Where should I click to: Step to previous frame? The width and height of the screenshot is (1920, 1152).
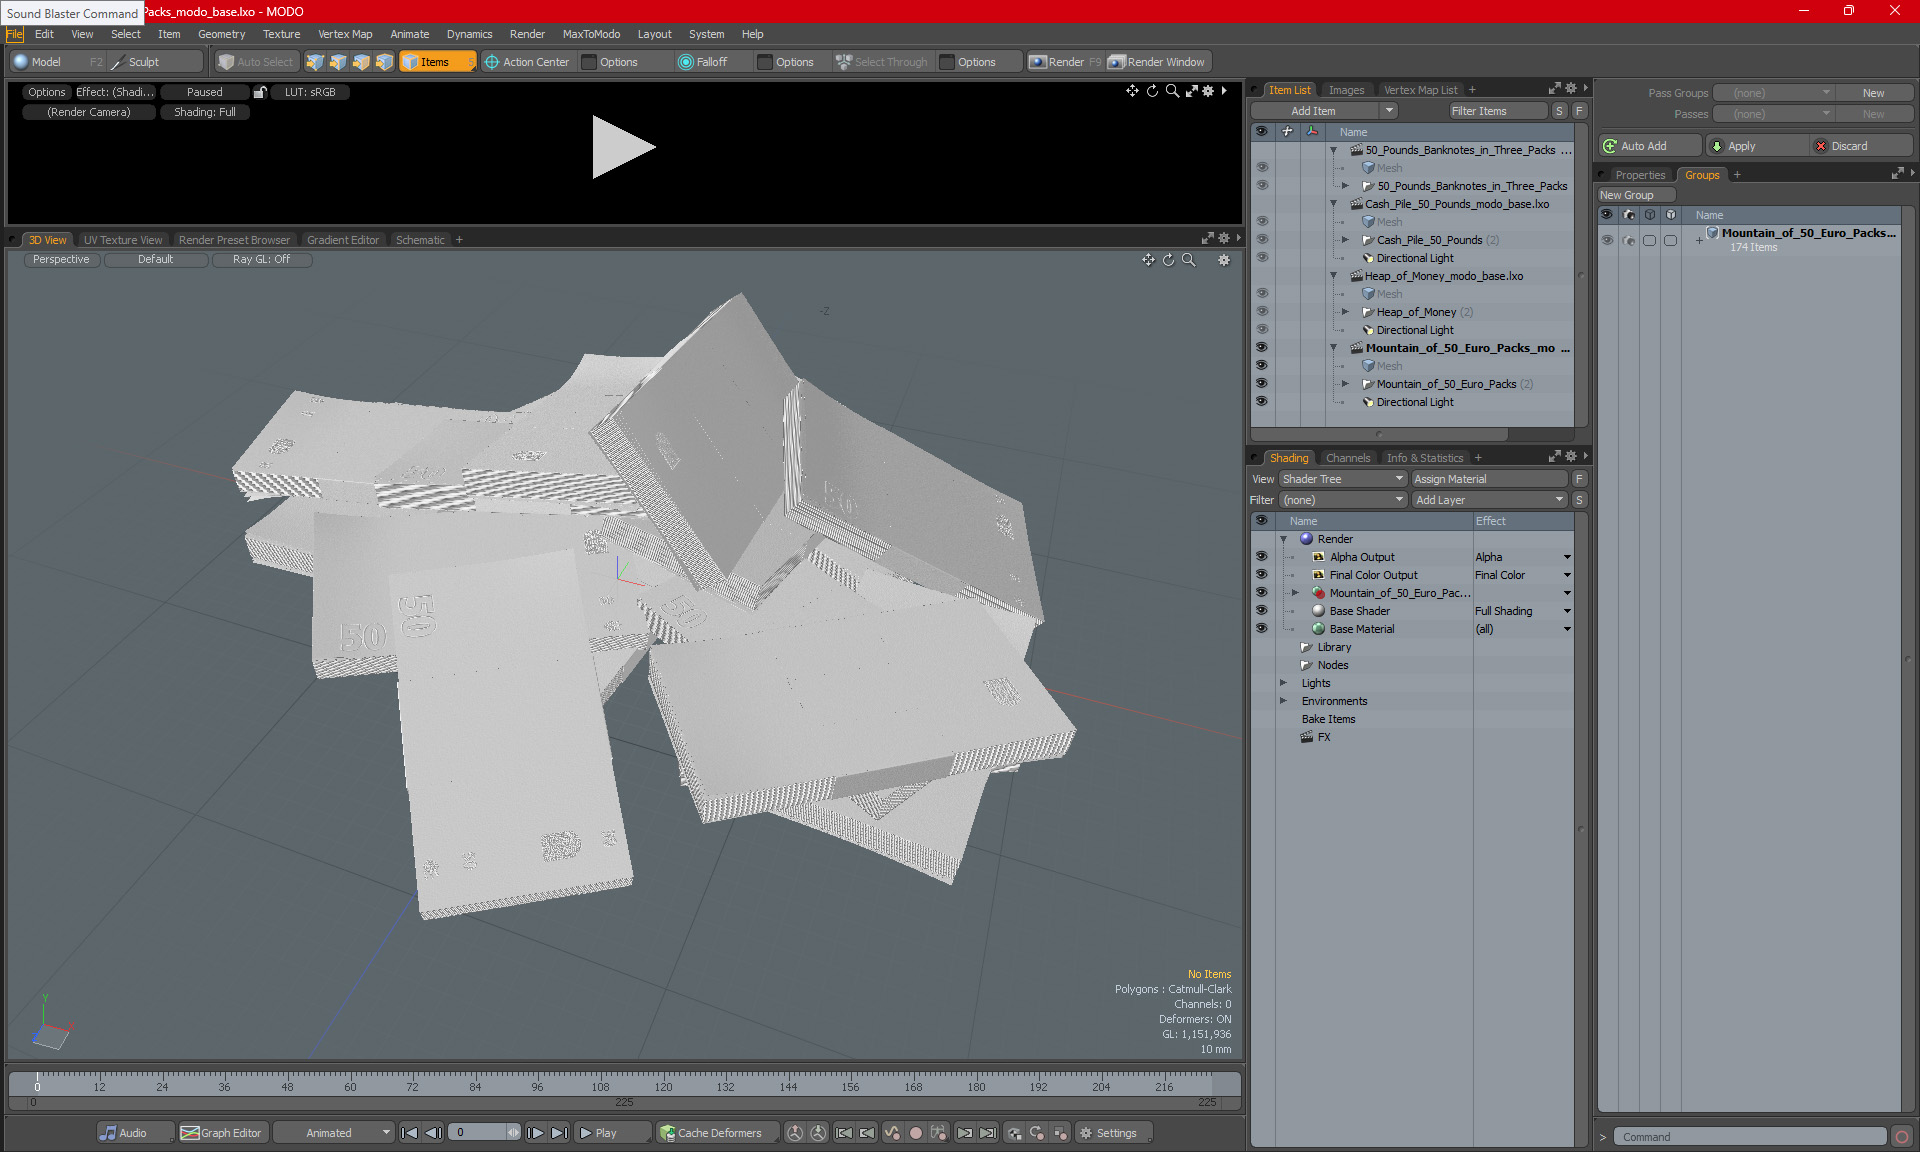[x=433, y=1133]
